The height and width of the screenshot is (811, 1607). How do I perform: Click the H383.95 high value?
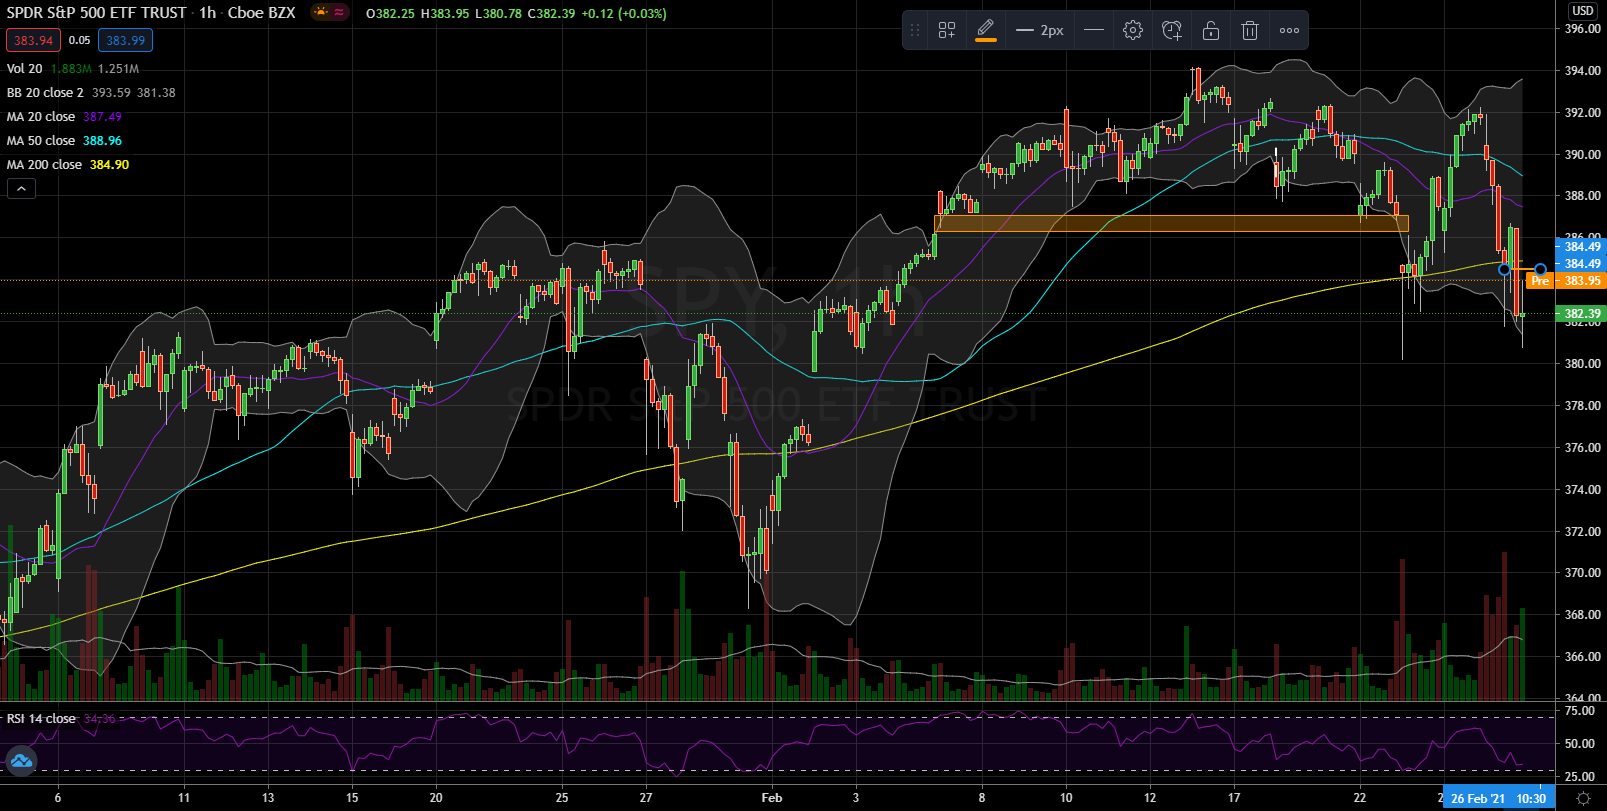coord(445,14)
